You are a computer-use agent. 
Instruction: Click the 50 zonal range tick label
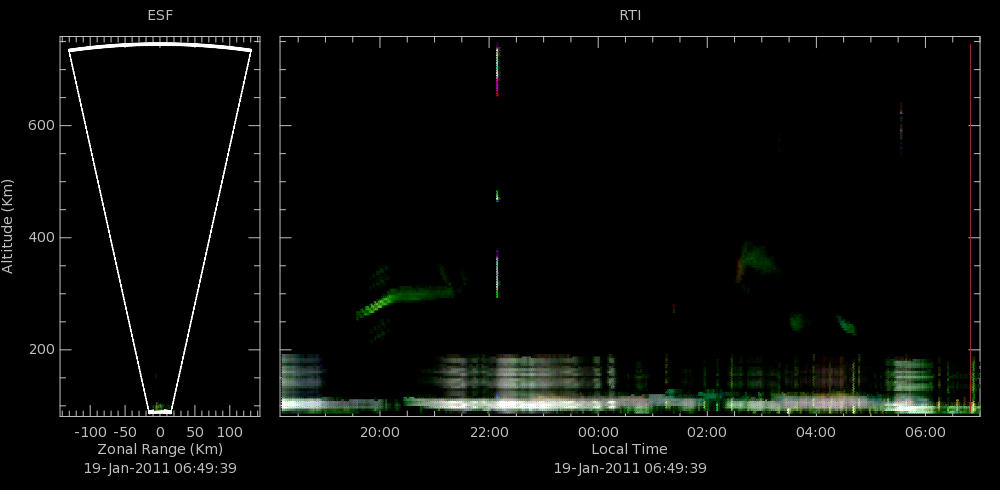(x=195, y=432)
